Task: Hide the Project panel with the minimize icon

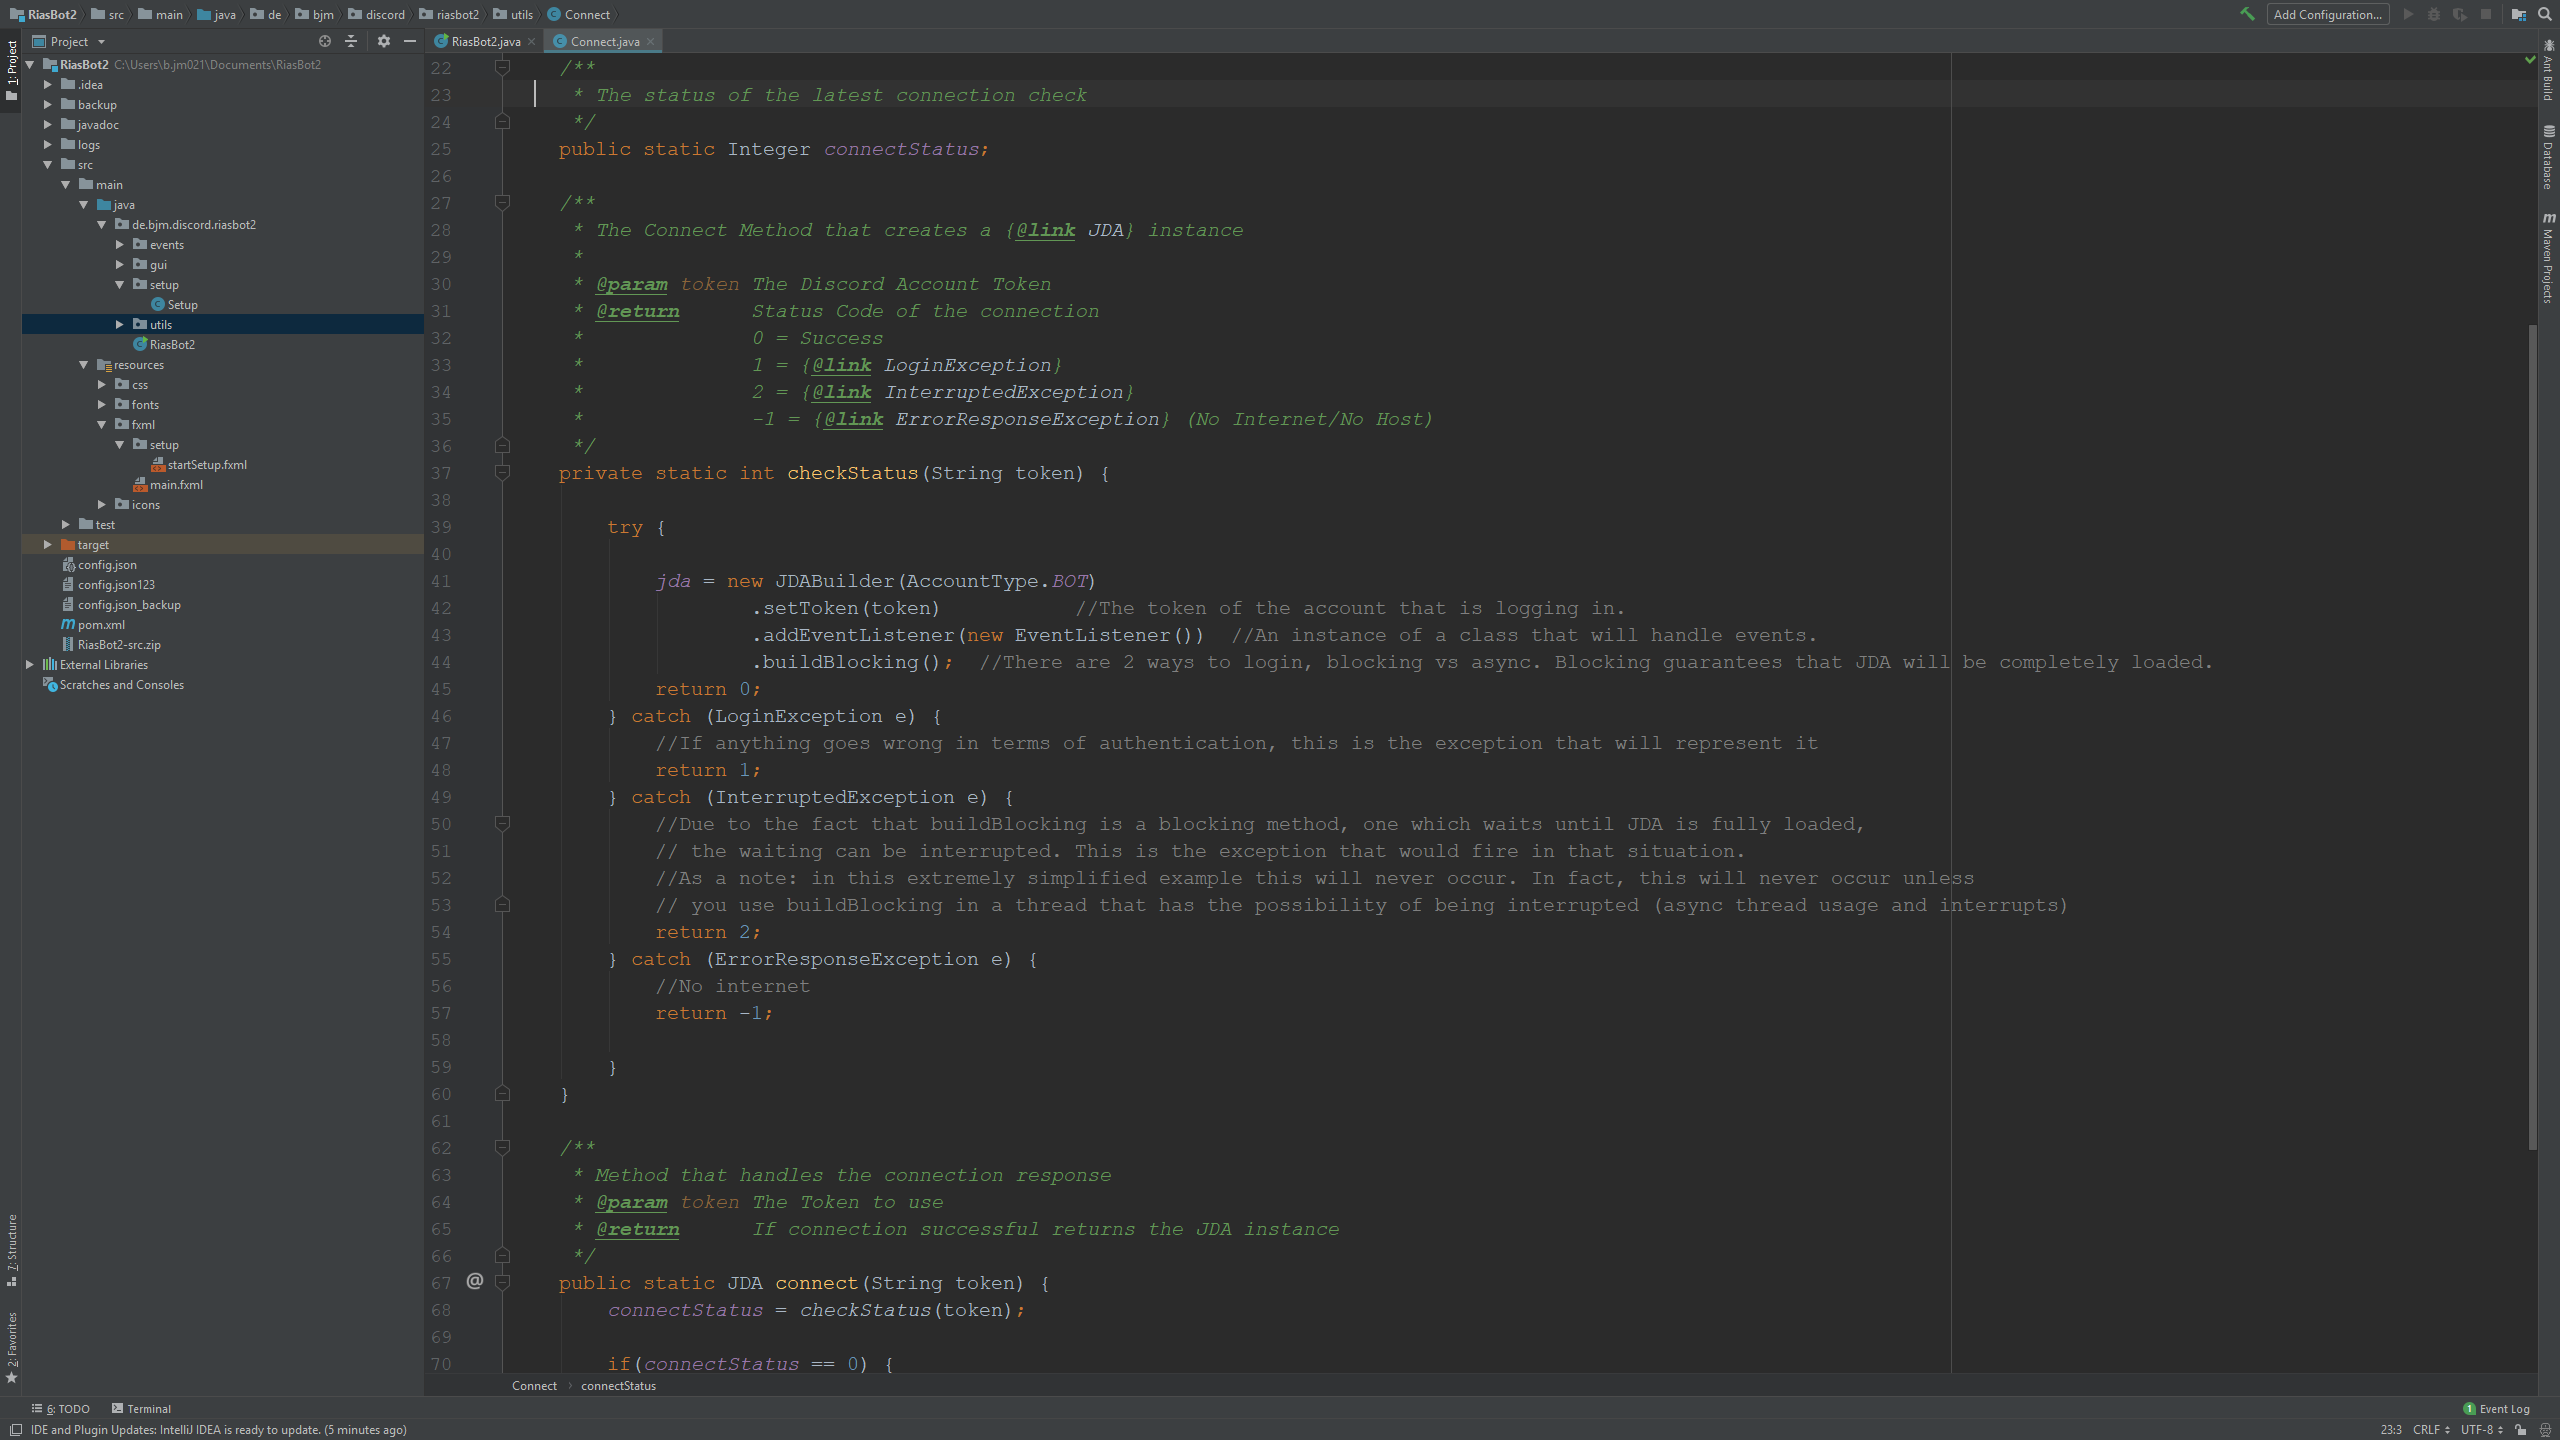Action: [x=409, y=41]
